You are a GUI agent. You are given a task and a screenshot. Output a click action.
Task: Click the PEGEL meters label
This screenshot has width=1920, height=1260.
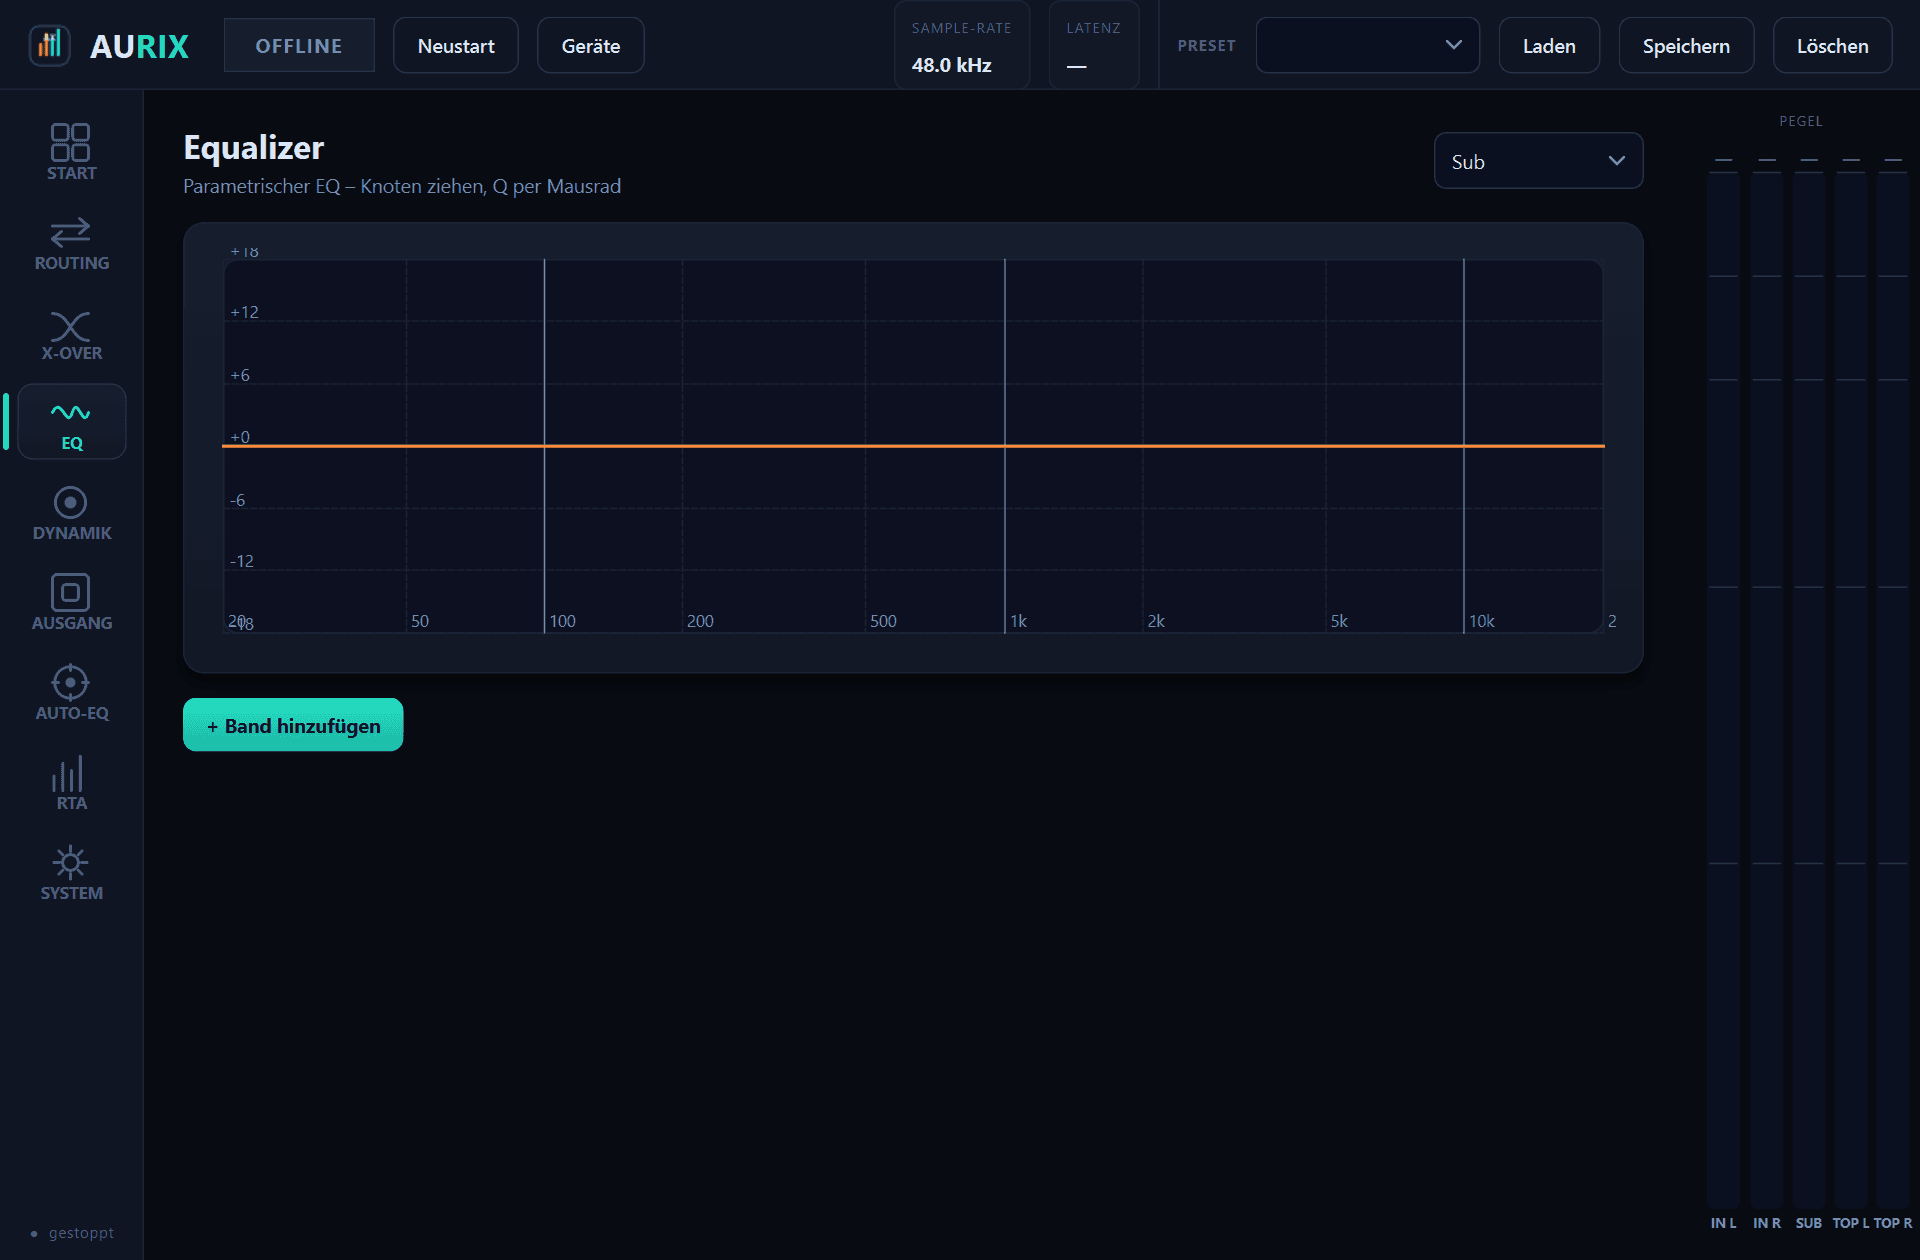coord(1800,121)
